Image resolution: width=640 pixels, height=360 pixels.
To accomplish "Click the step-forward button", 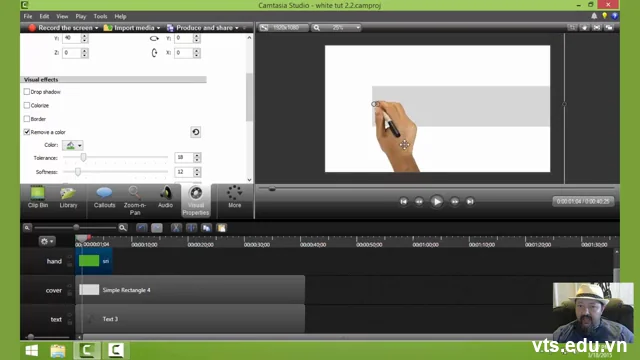I will (454, 201).
